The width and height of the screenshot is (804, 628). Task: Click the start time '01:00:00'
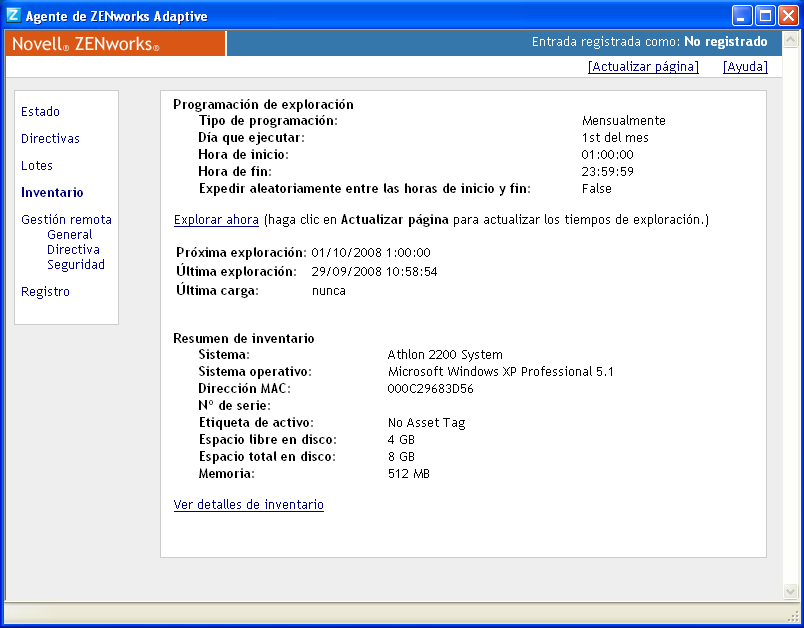tap(608, 154)
